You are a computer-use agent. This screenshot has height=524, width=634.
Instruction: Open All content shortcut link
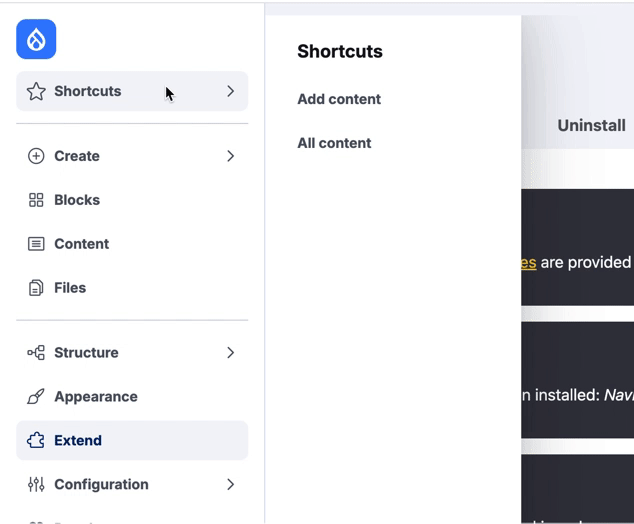[334, 143]
